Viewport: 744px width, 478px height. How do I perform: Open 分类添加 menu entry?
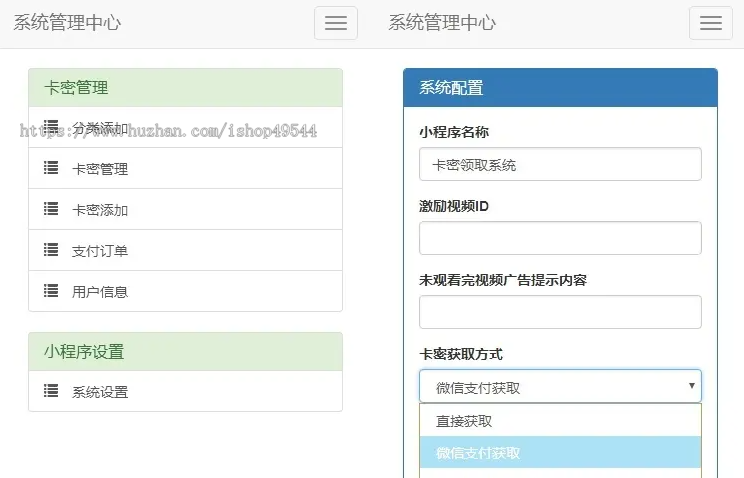185,127
